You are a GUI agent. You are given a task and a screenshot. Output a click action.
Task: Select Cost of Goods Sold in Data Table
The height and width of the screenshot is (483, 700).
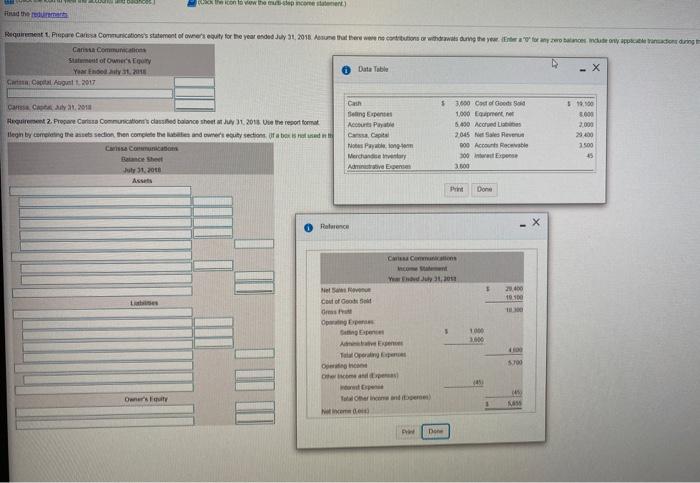coord(500,104)
